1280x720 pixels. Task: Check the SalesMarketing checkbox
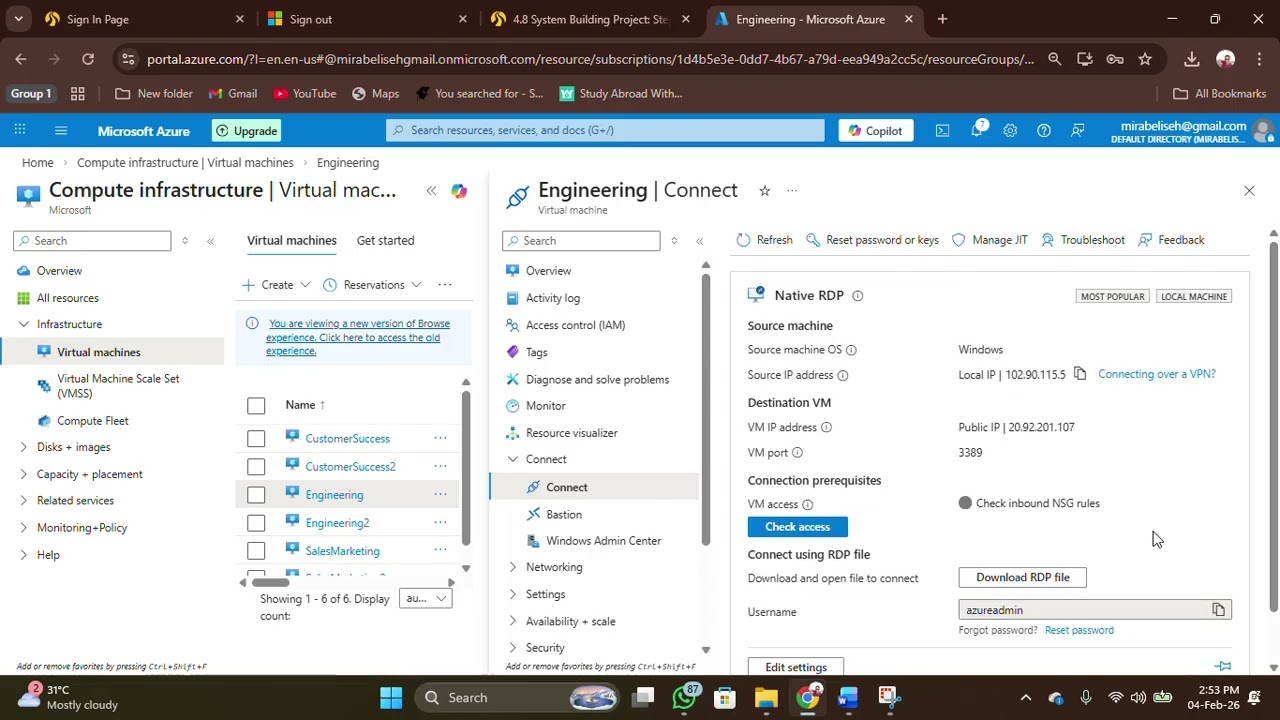tap(256, 551)
